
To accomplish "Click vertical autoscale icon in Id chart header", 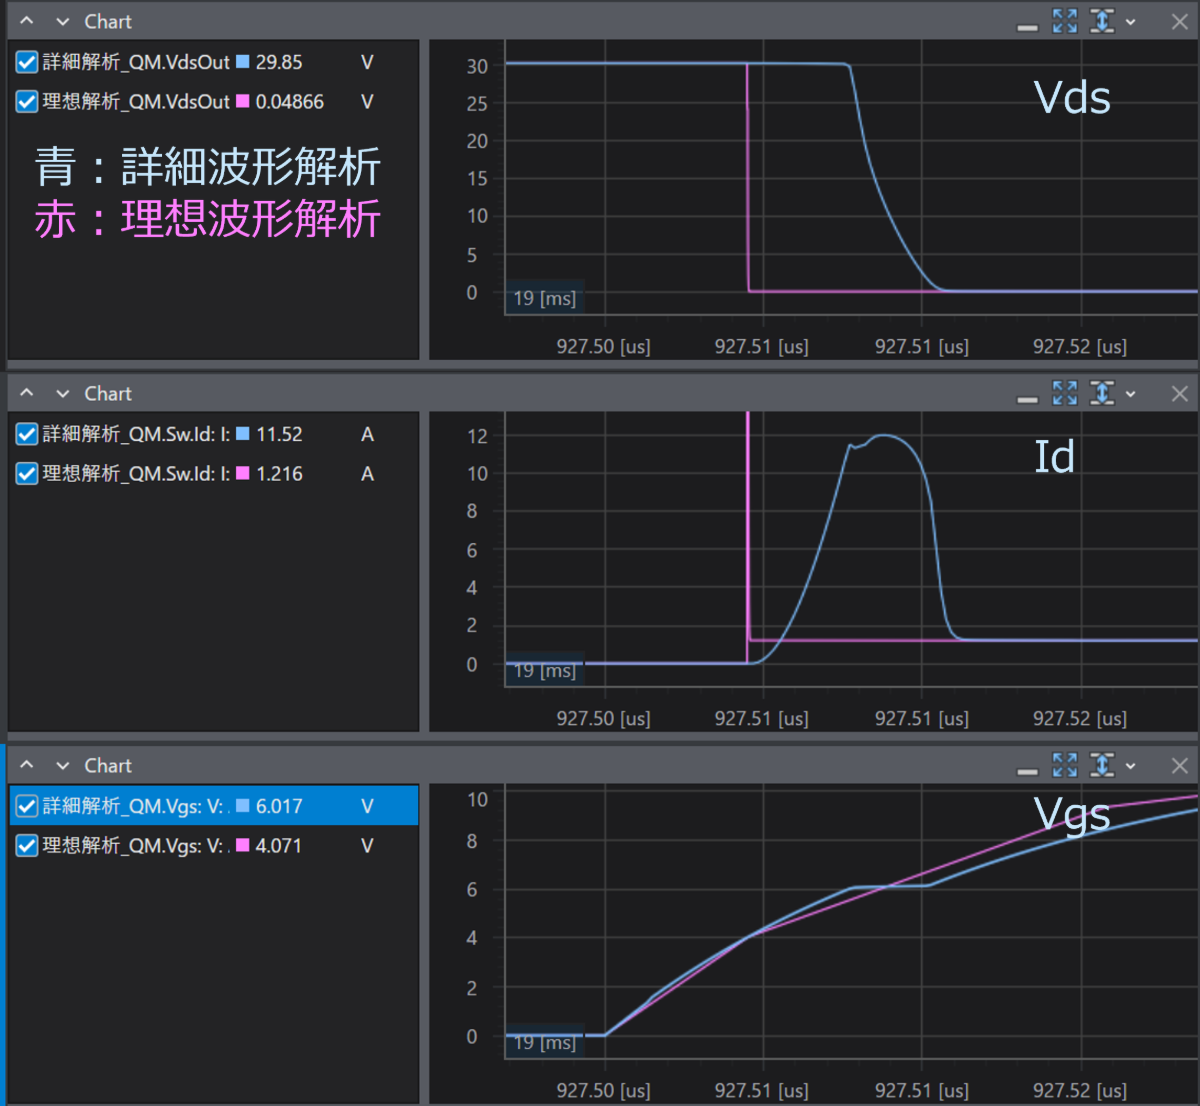I will (x=1102, y=393).
